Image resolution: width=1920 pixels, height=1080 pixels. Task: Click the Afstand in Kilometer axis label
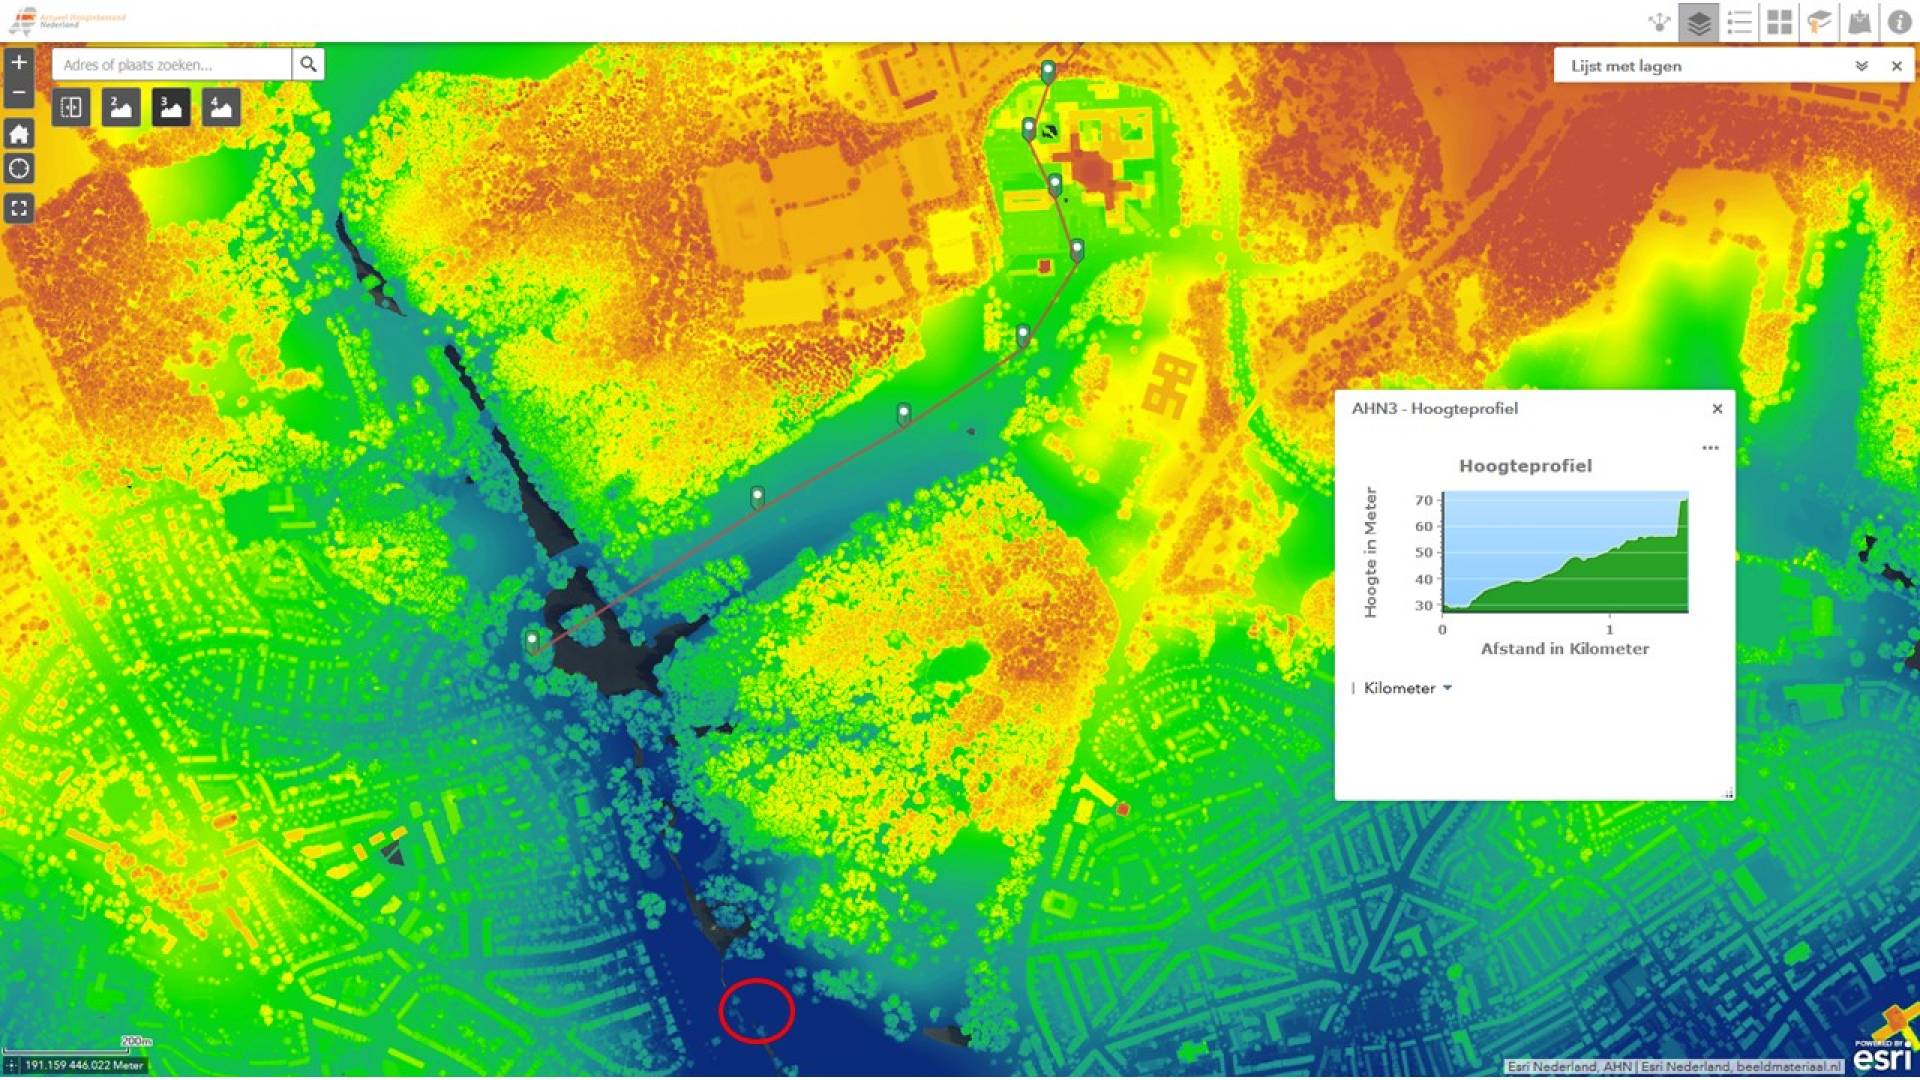point(1565,649)
